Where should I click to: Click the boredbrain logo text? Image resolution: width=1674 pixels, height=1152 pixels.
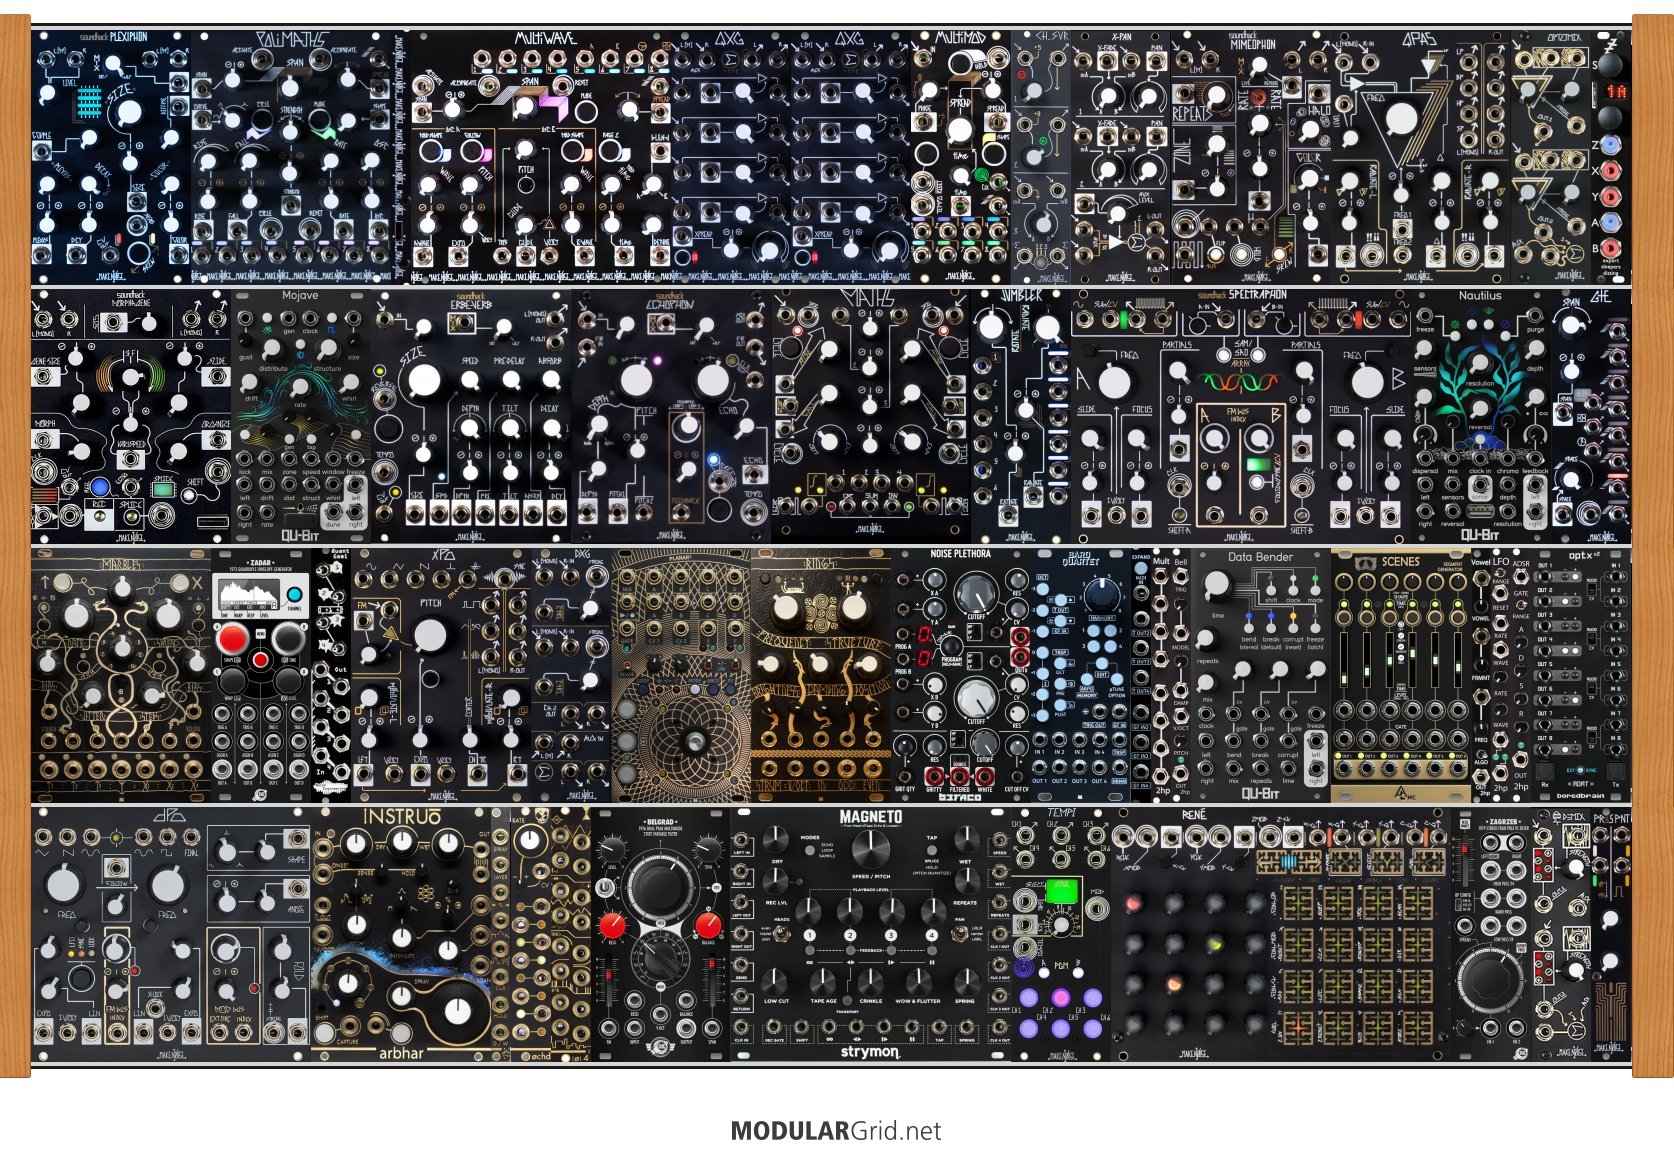coord(1581,796)
